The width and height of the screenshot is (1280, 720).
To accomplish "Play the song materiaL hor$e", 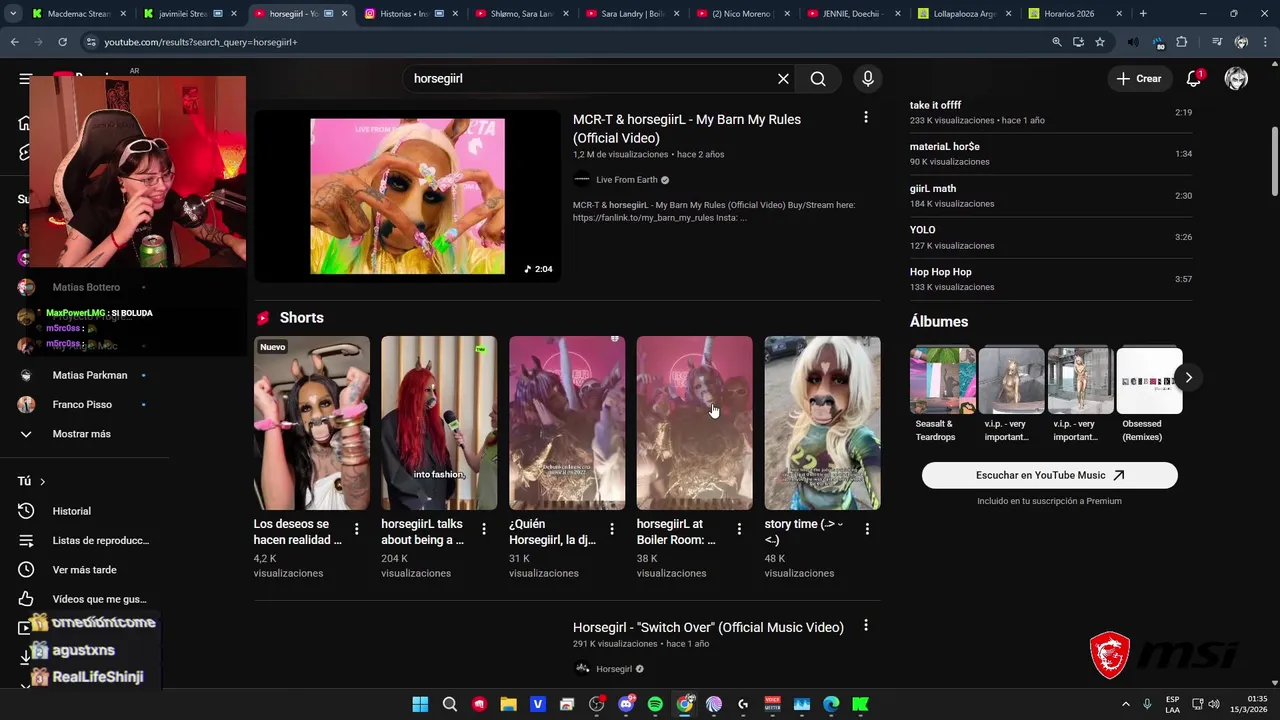I will tap(1050, 154).
